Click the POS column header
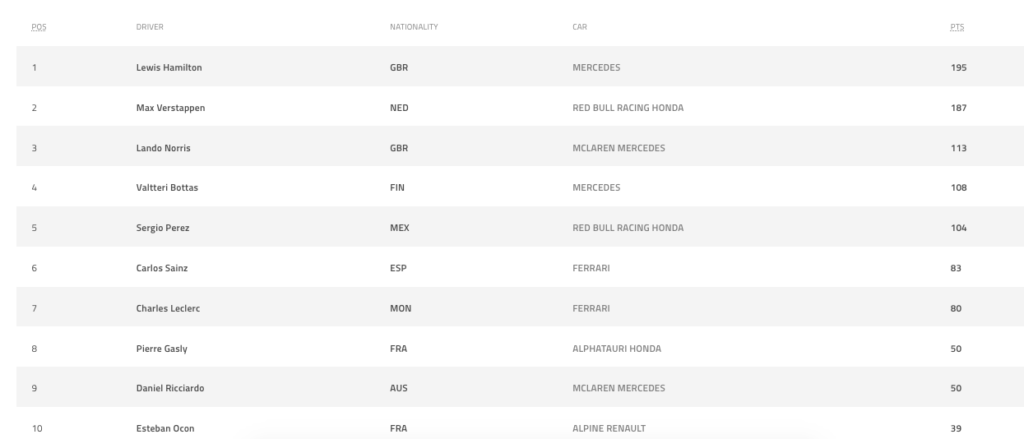 click(x=39, y=27)
